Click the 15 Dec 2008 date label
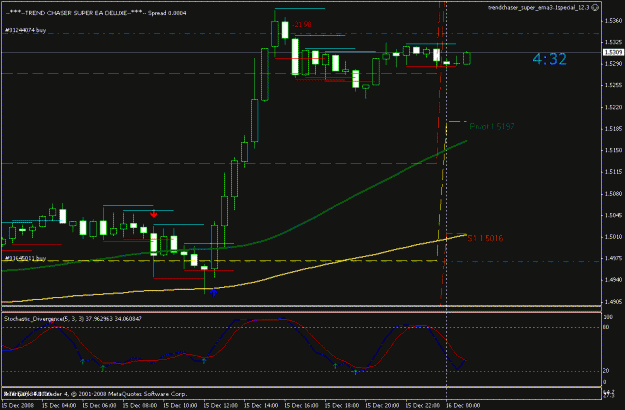 tap(18, 406)
